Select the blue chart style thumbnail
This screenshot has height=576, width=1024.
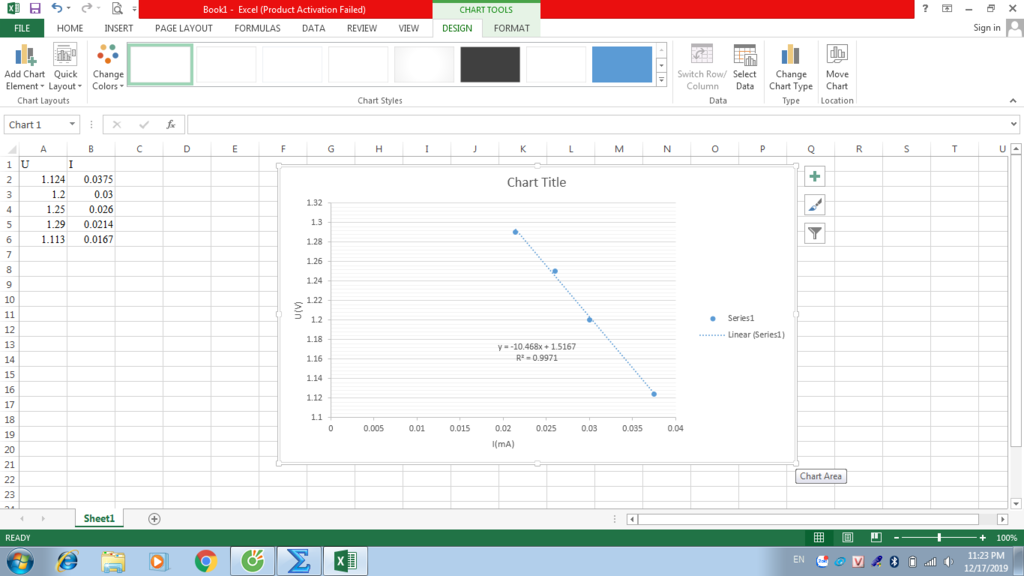pyautogui.click(x=622, y=64)
